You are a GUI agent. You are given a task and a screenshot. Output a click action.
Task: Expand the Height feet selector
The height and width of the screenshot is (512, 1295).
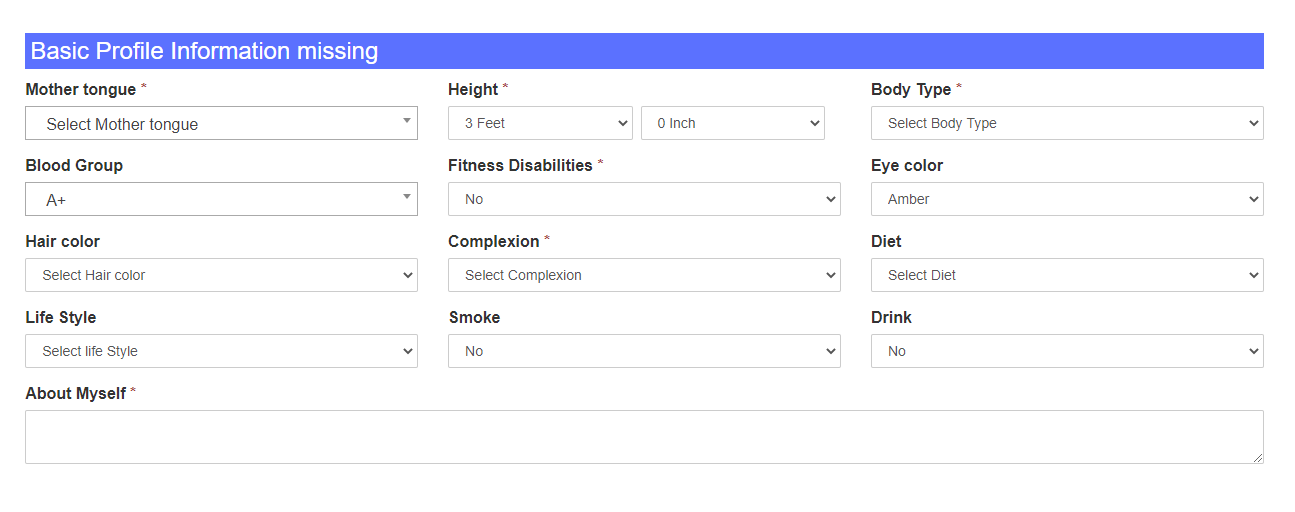[x=540, y=123]
